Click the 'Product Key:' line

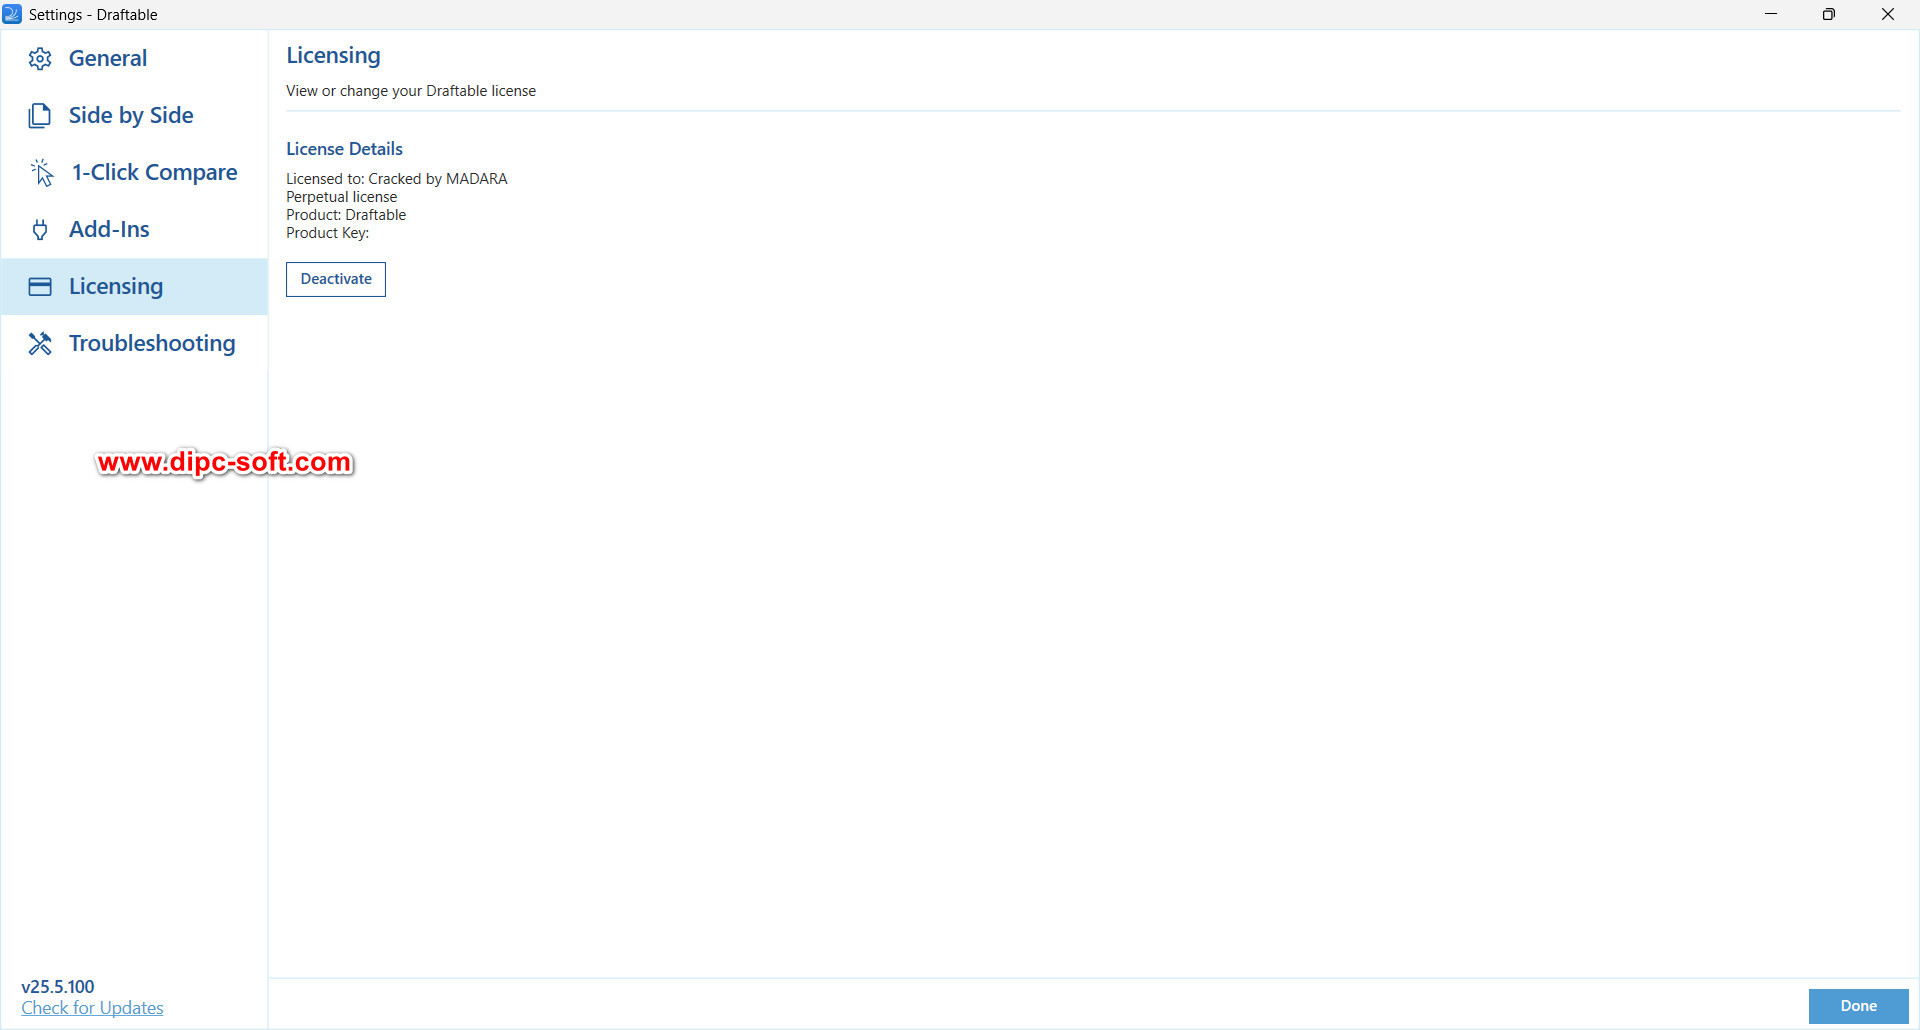click(x=328, y=233)
